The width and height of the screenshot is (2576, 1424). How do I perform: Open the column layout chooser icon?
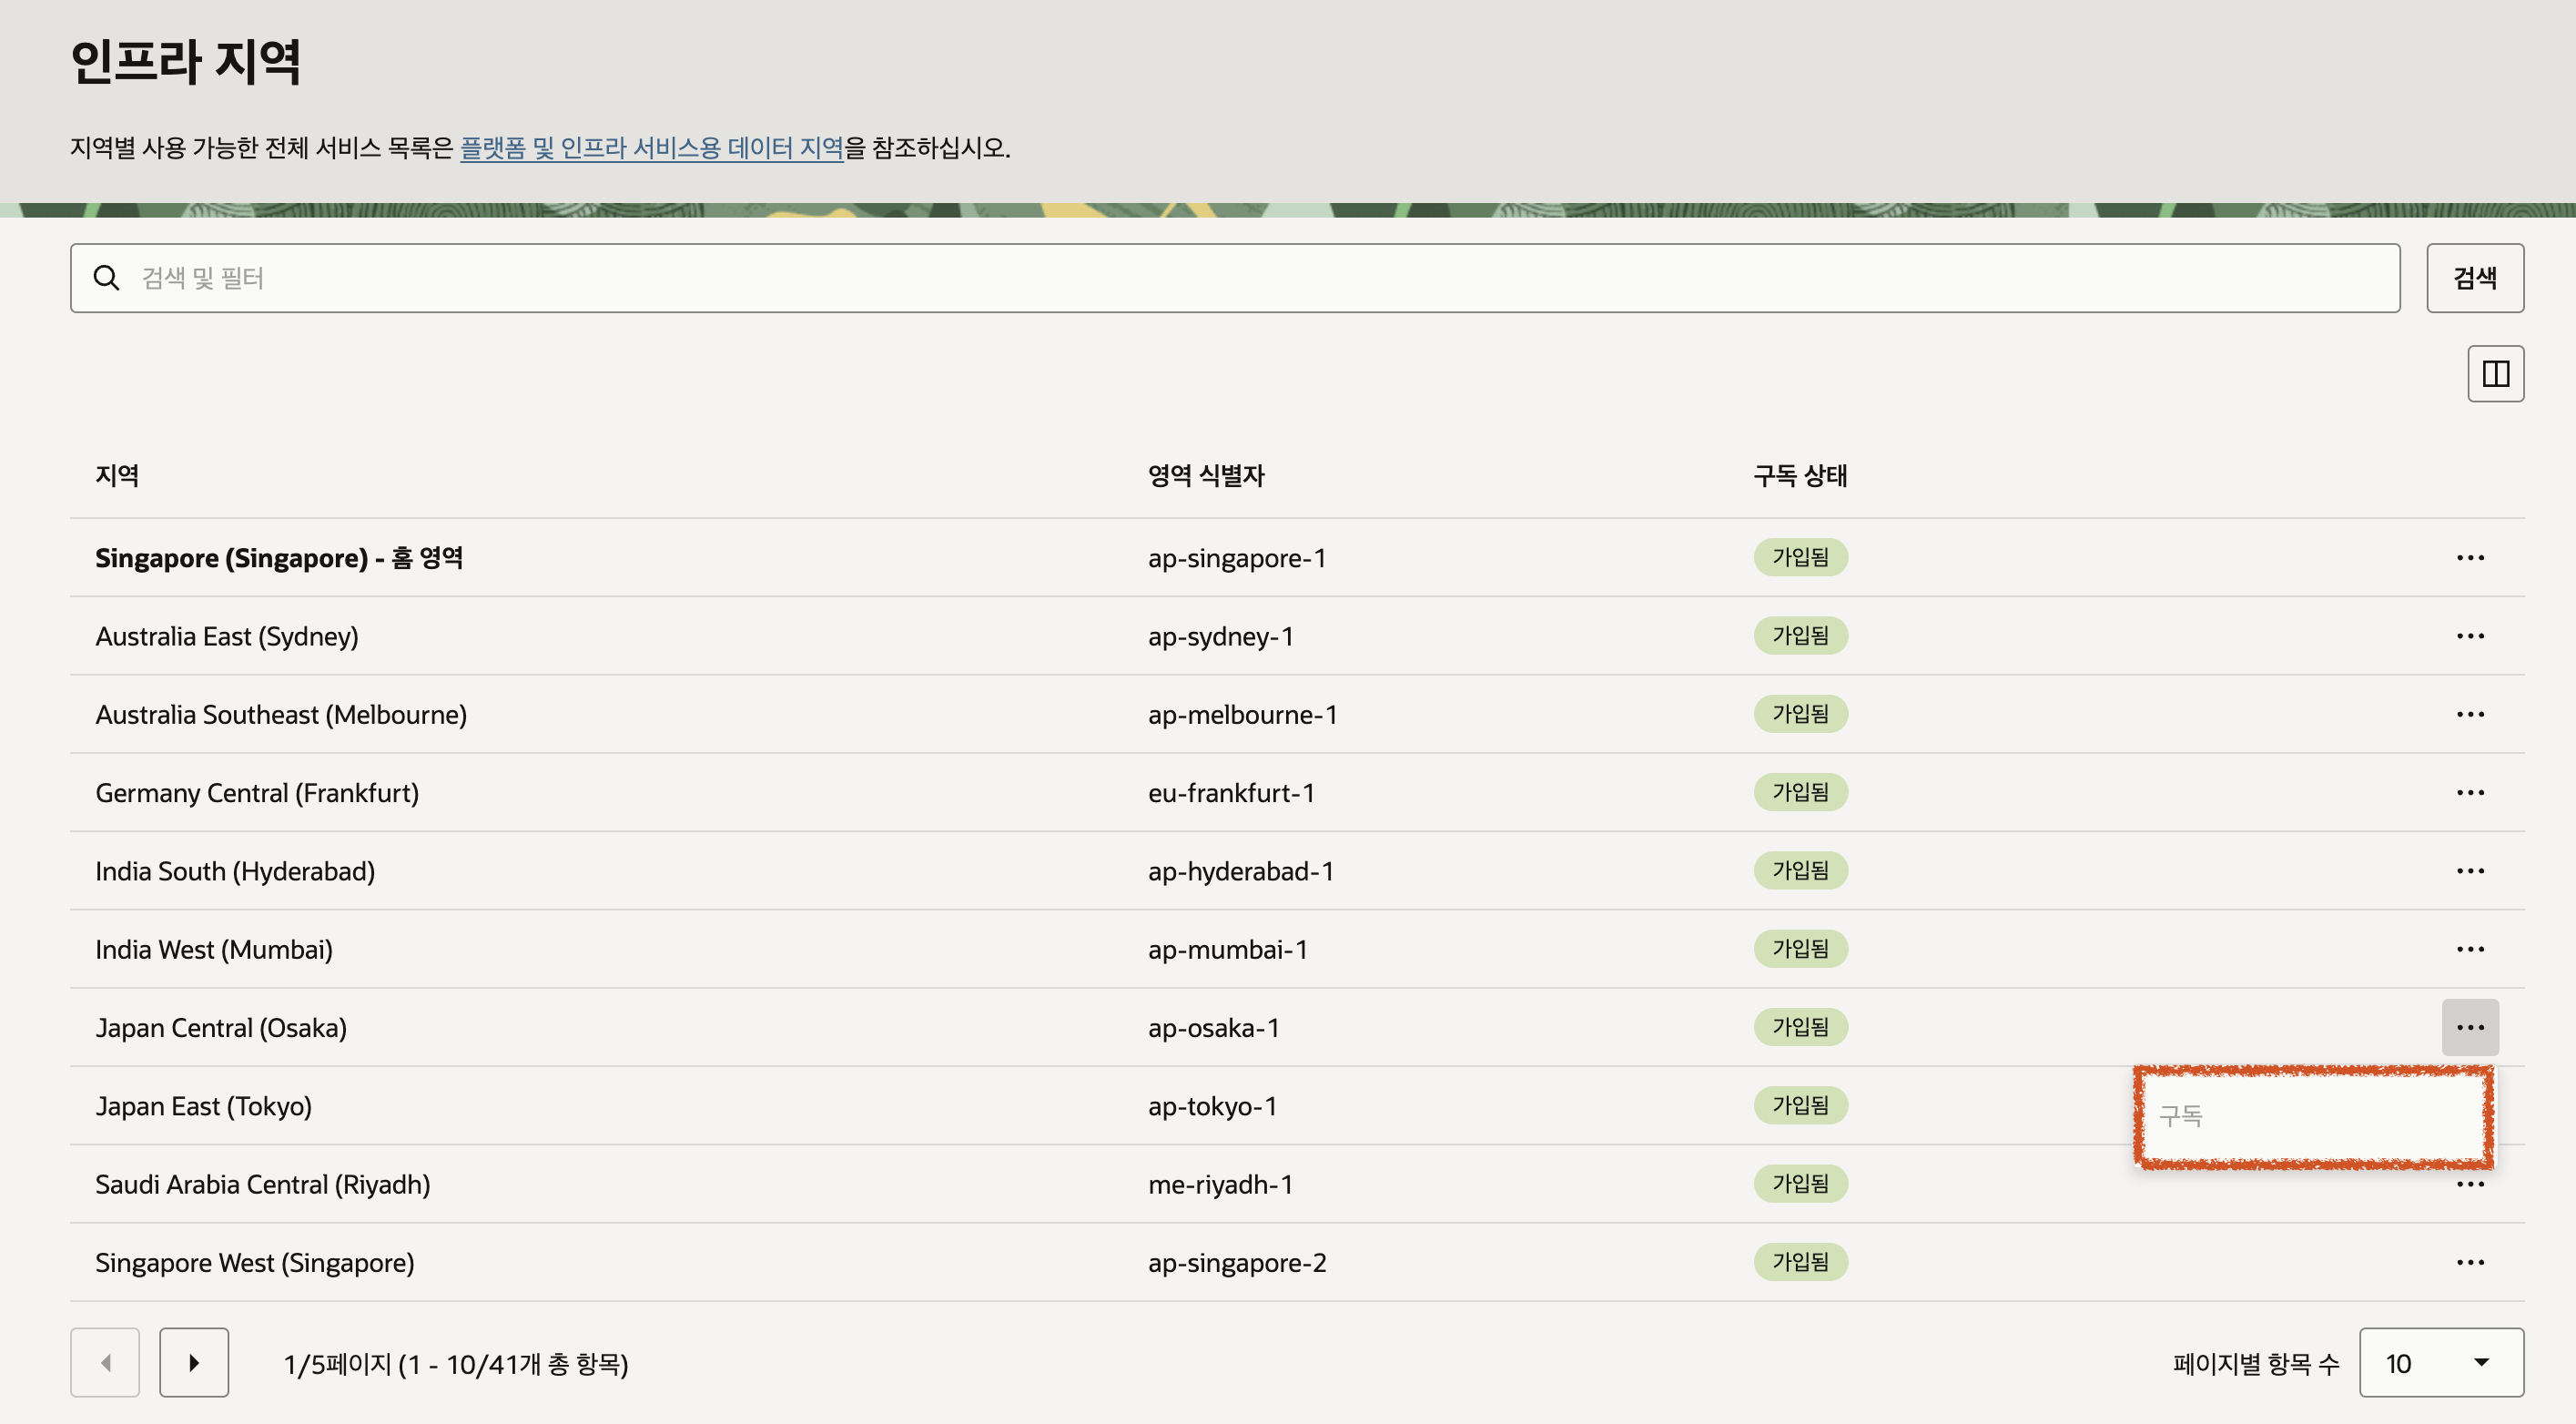tap(2494, 374)
